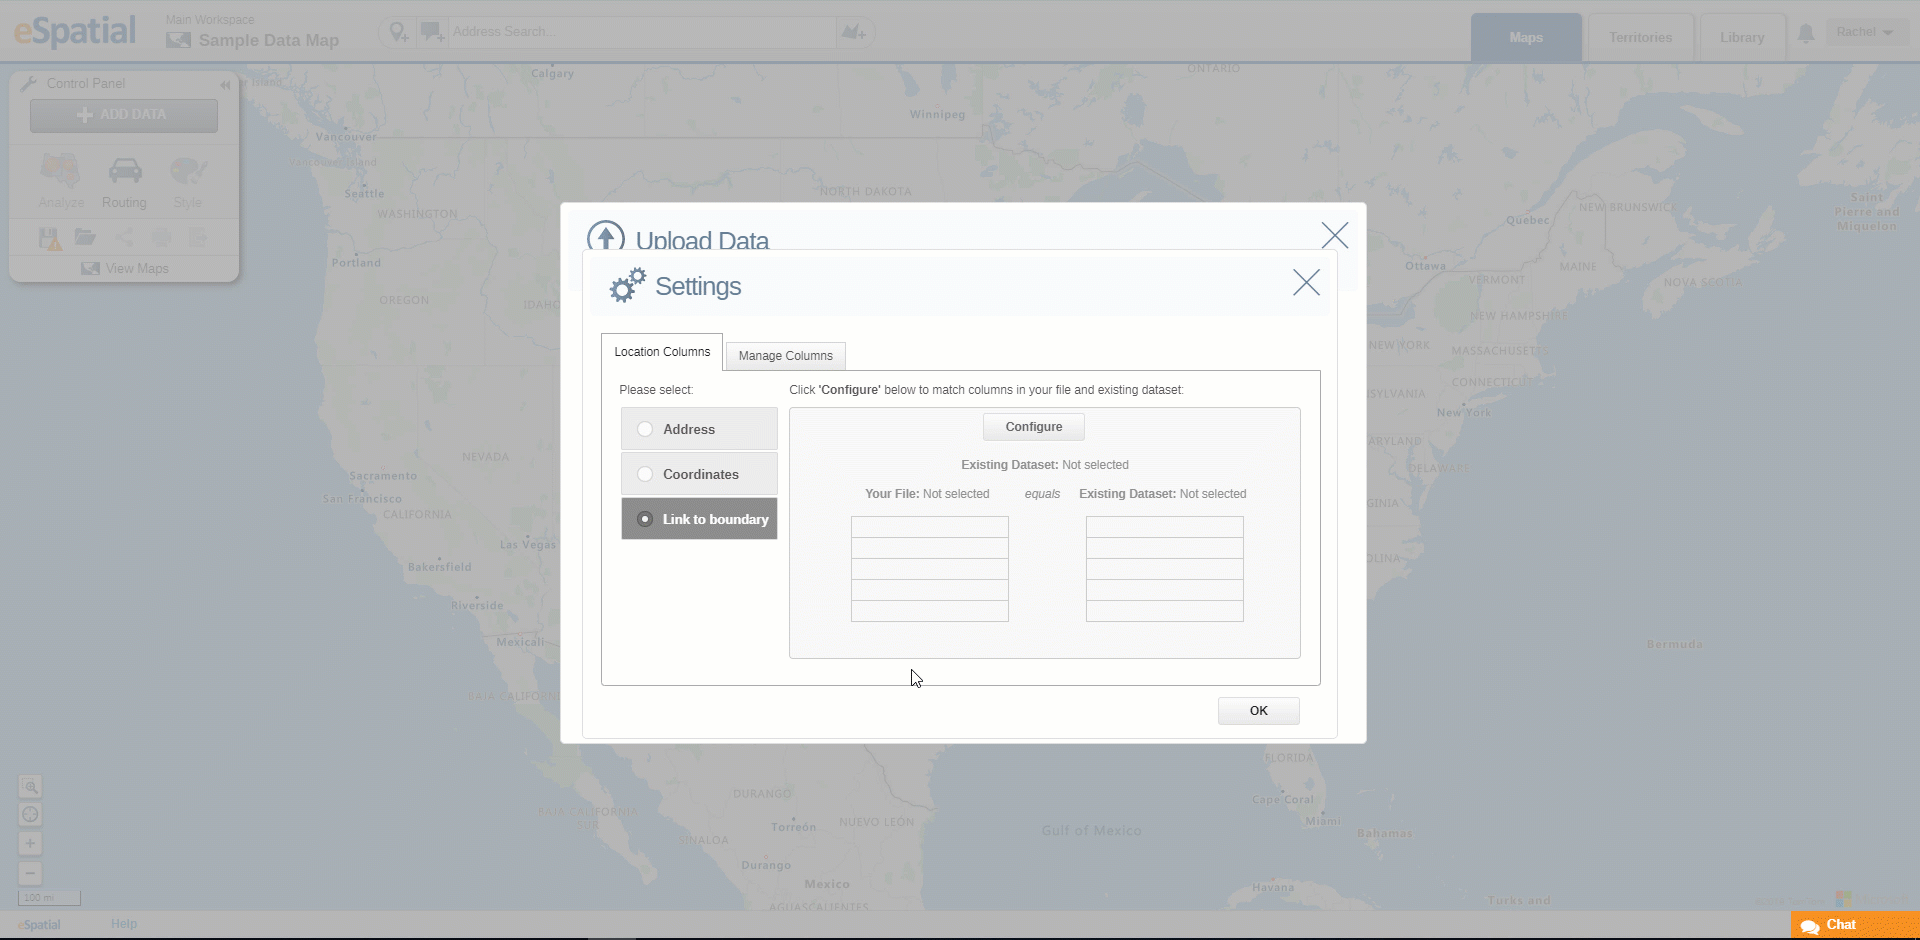This screenshot has width=1920, height=940.
Task: Collapse the Control Panel
Action: tap(225, 85)
